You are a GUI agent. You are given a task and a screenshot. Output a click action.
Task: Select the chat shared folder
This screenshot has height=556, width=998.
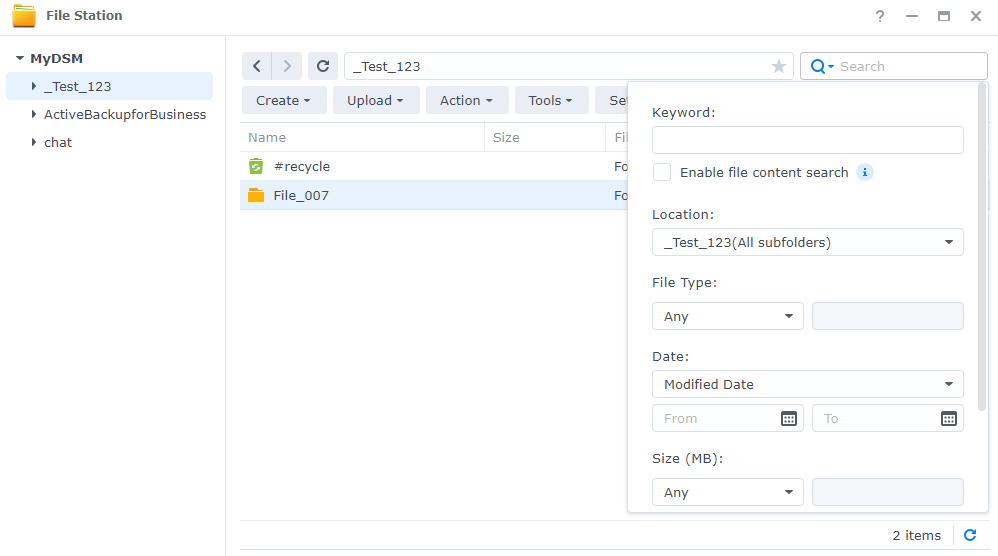[x=58, y=142]
